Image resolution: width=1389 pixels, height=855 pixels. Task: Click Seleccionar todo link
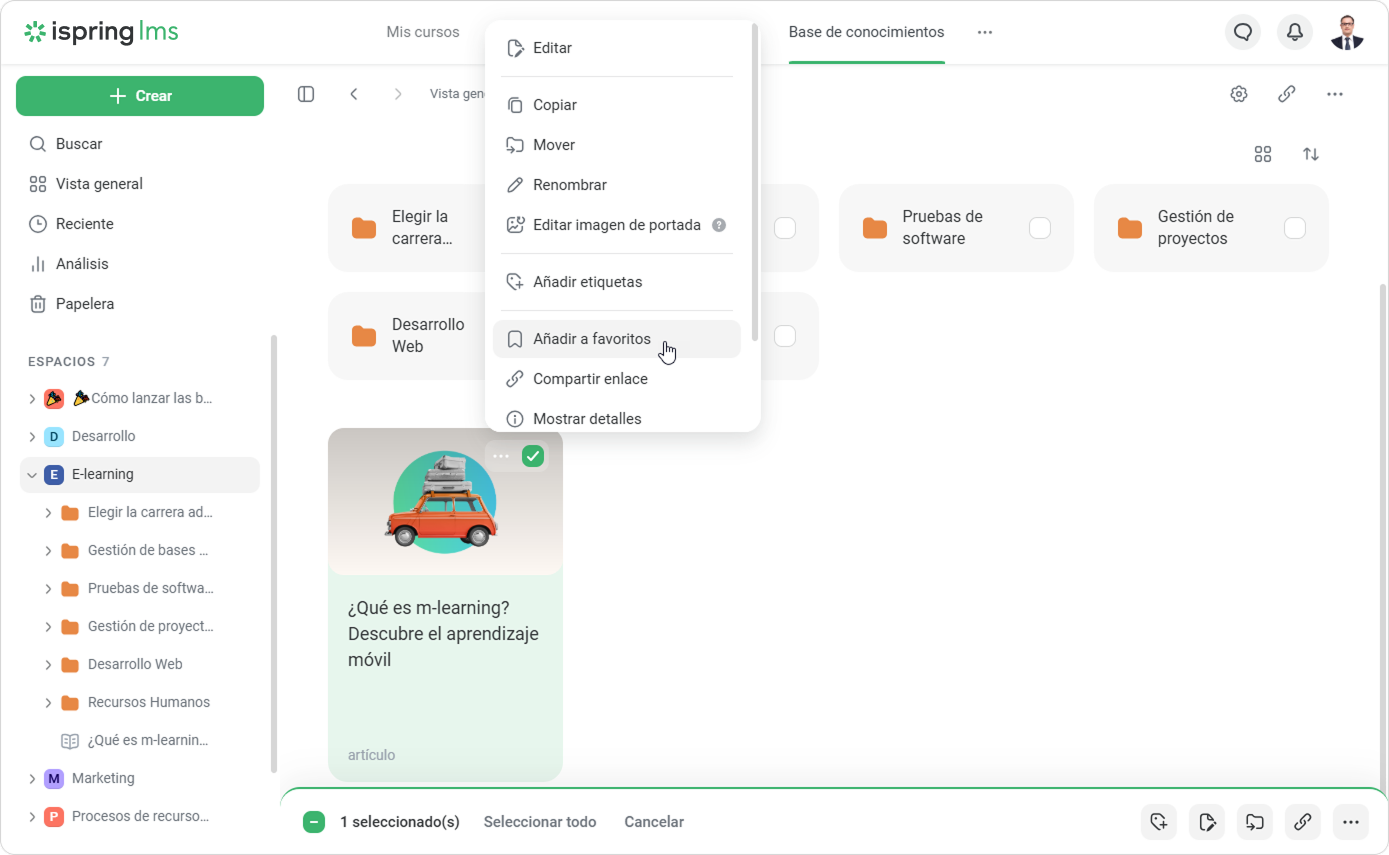pyautogui.click(x=540, y=822)
